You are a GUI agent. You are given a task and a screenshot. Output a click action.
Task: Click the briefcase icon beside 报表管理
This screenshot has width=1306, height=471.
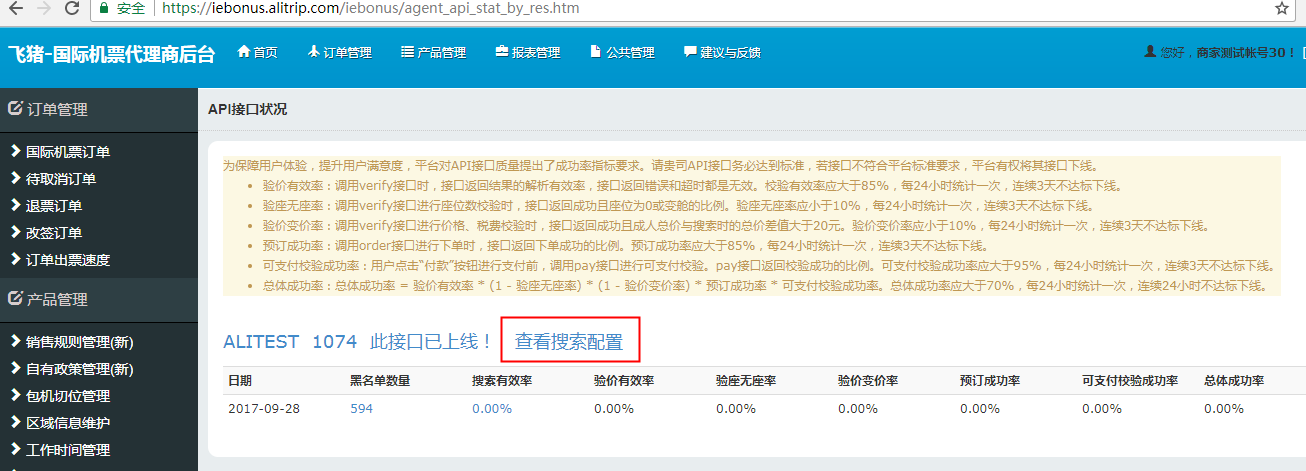tap(502, 52)
